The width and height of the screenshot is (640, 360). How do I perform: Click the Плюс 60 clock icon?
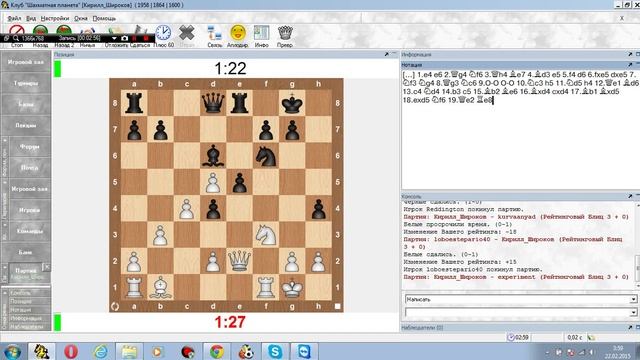(x=163, y=33)
